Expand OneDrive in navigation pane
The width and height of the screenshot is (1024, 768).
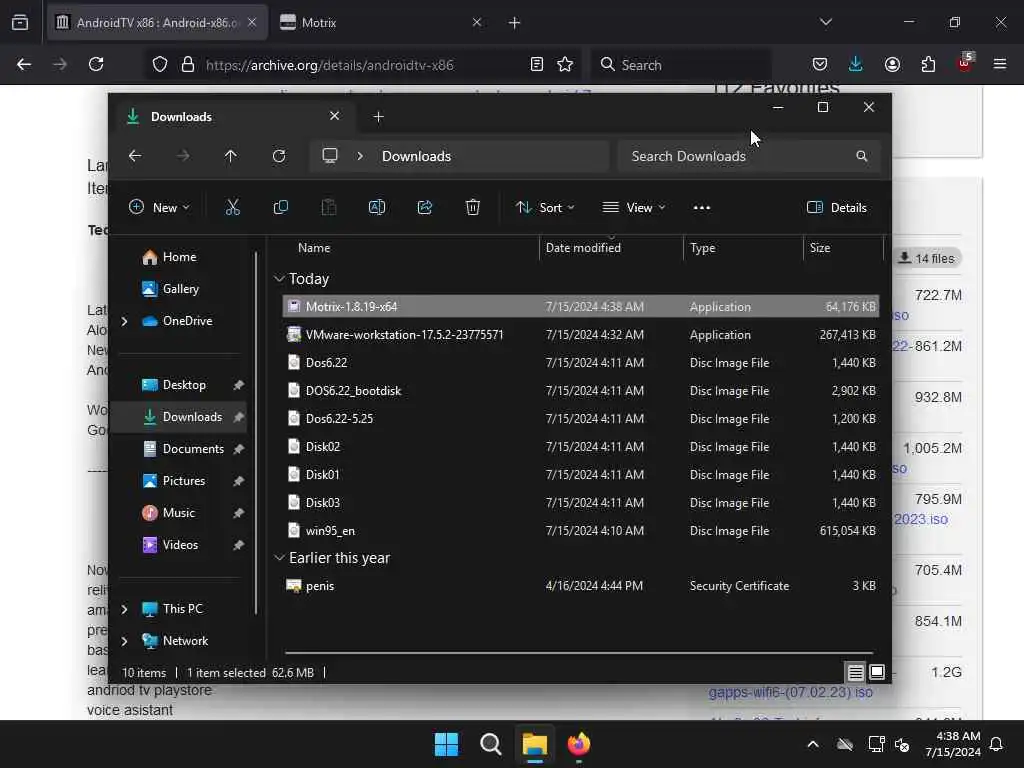pyautogui.click(x=125, y=321)
